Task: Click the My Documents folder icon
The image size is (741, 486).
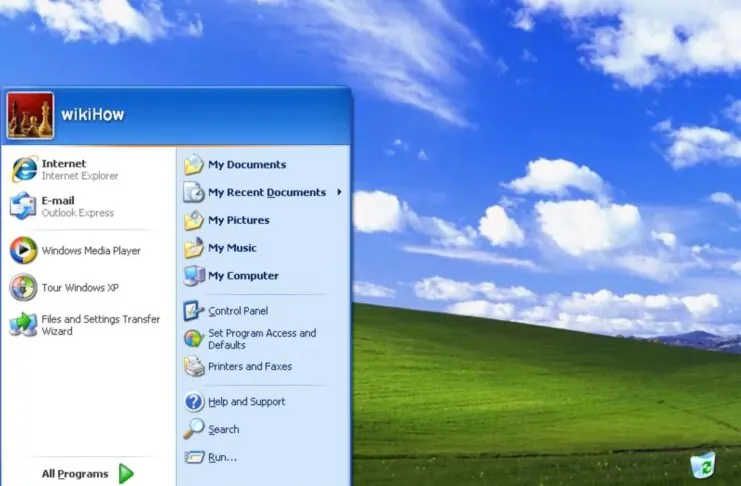Action: point(194,165)
